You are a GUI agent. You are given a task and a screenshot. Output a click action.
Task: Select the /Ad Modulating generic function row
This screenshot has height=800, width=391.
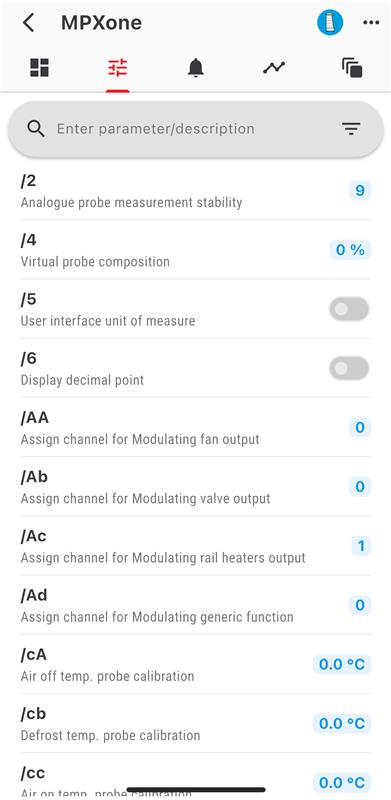coord(196,605)
